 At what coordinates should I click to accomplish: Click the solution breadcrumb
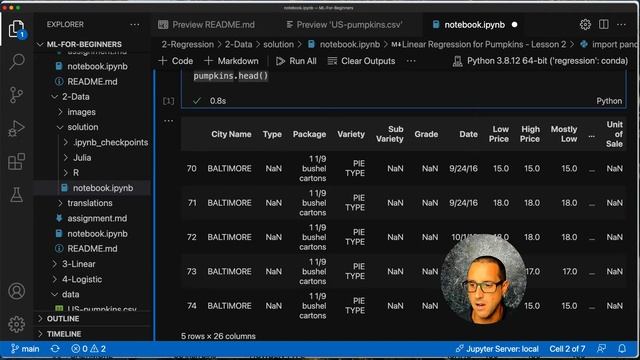[x=278, y=44]
